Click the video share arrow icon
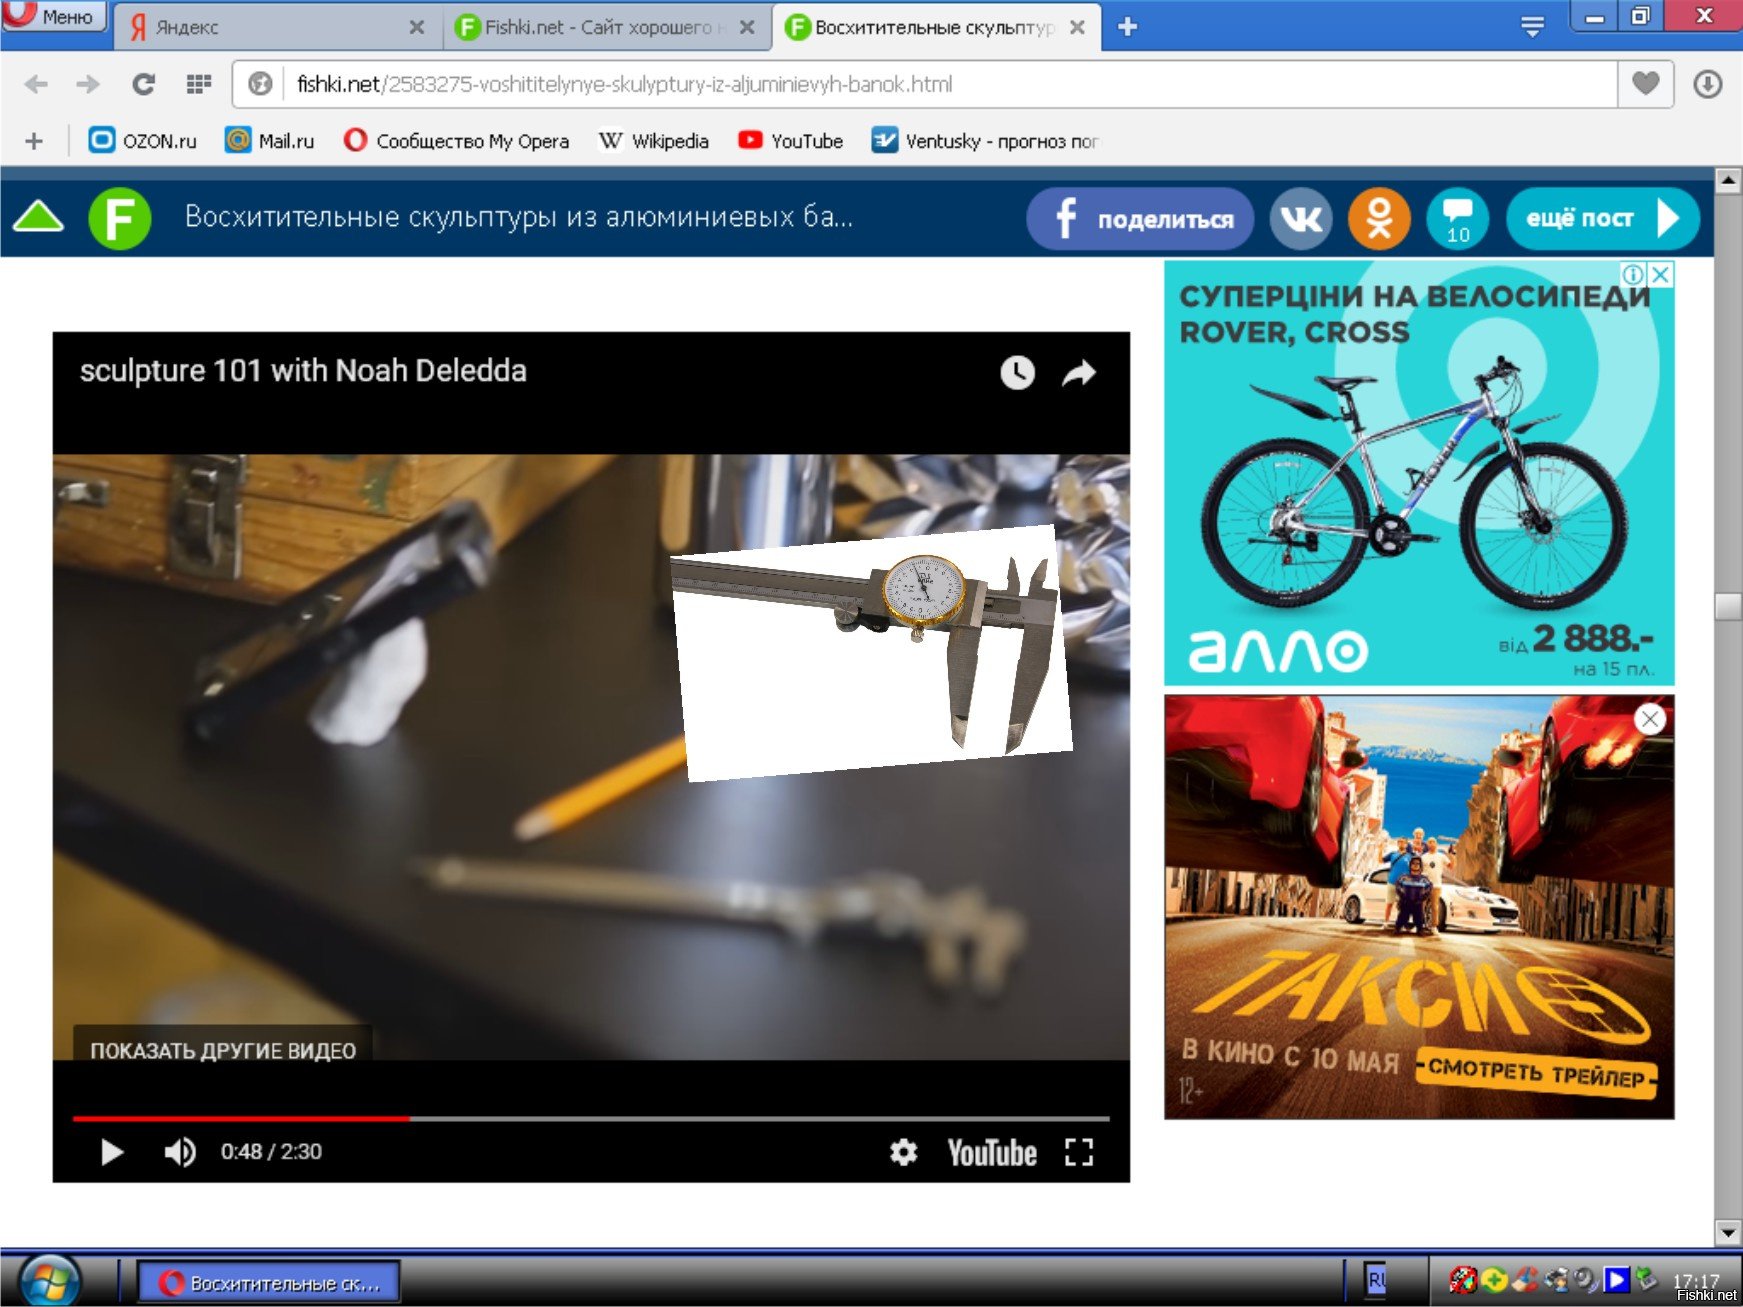1743x1307 pixels. pyautogui.click(x=1079, y=373)
